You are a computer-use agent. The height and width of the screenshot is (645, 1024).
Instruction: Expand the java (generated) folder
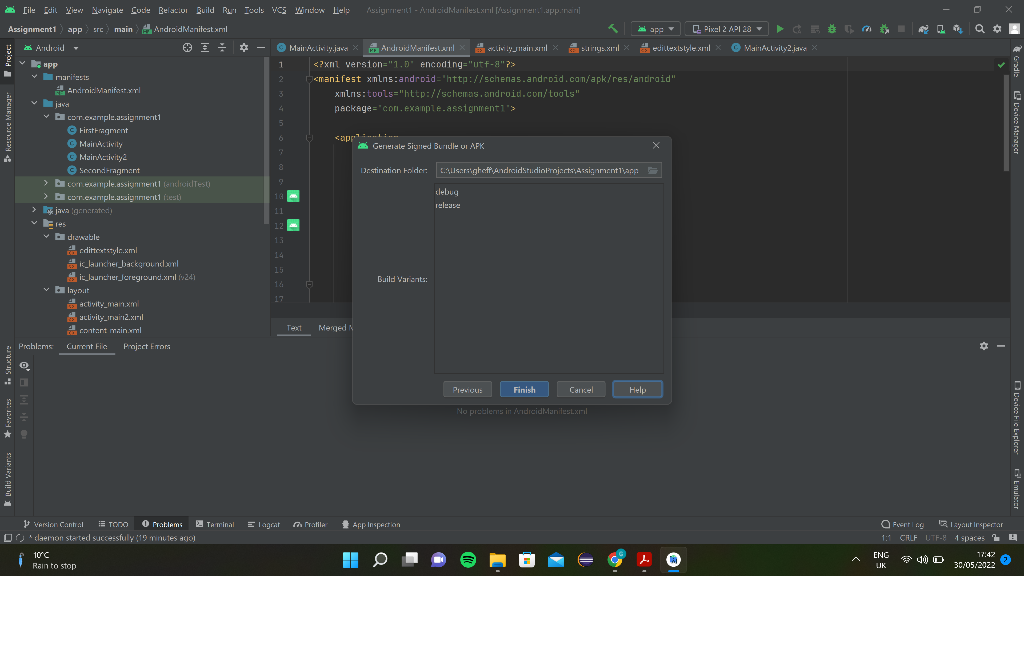tap(35, 210)
